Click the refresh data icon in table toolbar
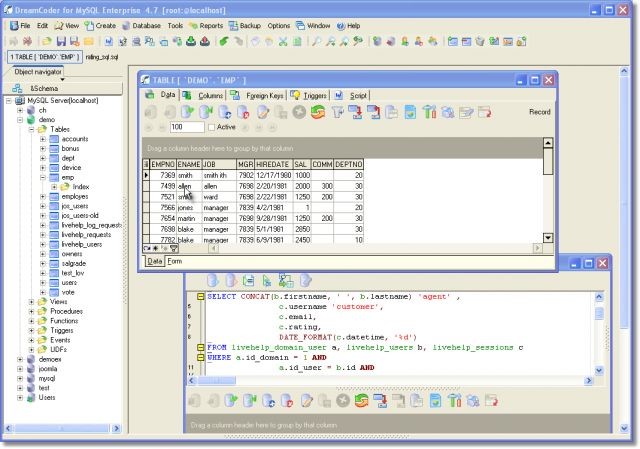640x449 pixels. tap(317, 112)
